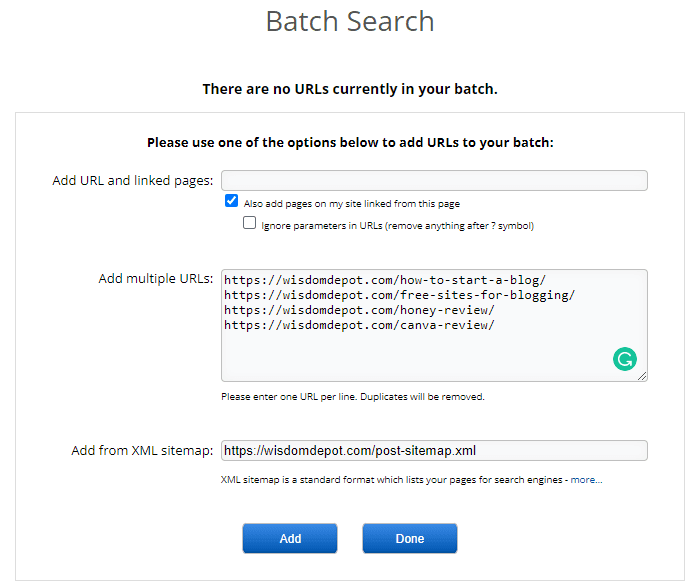Click the free-sites-for-blogging URL line
The height and width of the screenshot is (586, 690).
click(x=400, y=295)
